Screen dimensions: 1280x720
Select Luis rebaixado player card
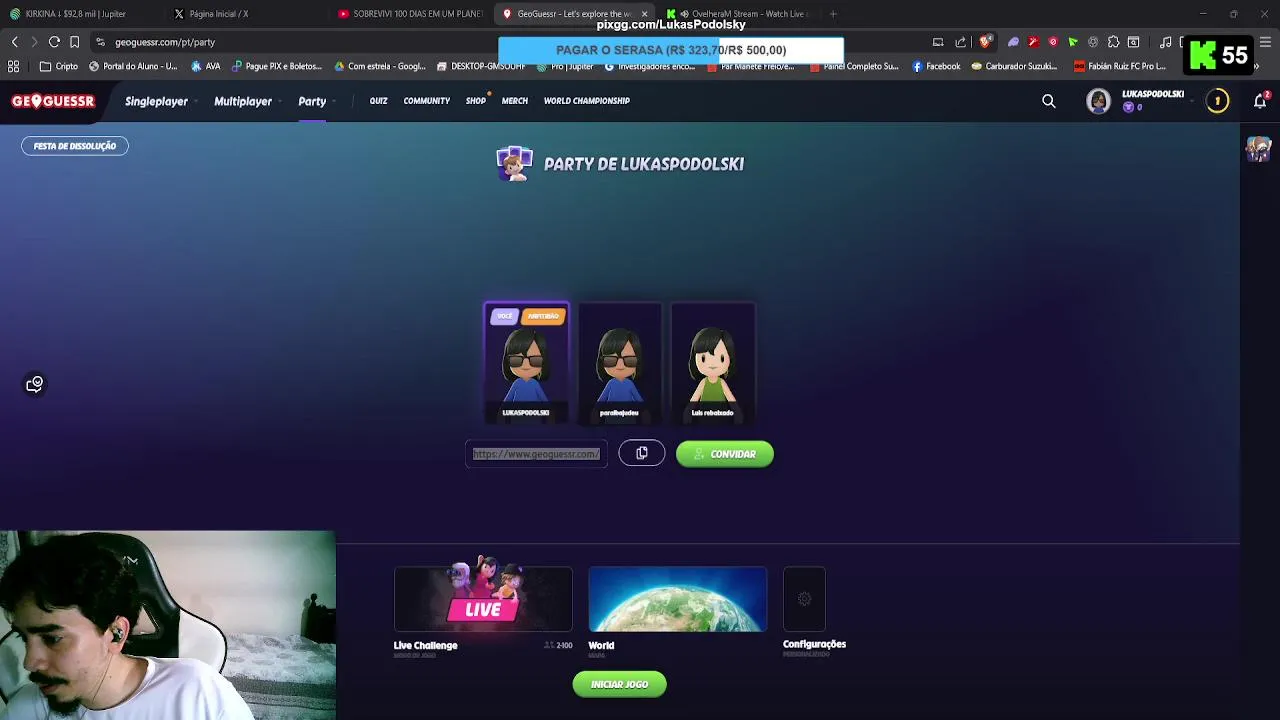pyautogui.click(x=712, y=362)
